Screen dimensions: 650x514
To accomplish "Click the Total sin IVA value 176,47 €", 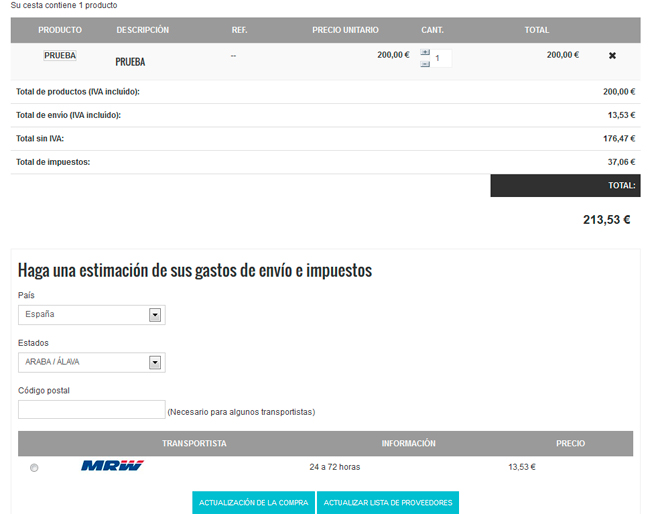I will pyautogui.click(x=619, y=138).
